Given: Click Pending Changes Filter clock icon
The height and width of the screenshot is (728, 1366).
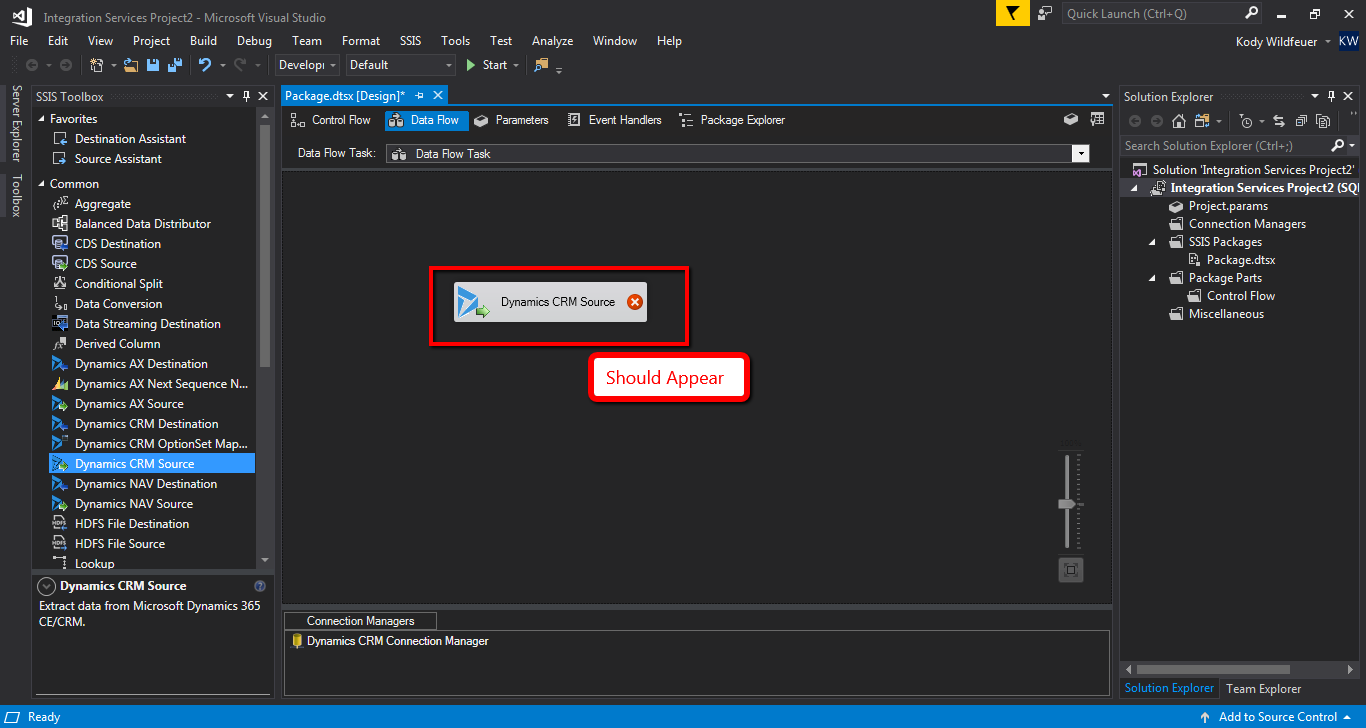Looking at the screenshot, I should tap(1245, 121).
